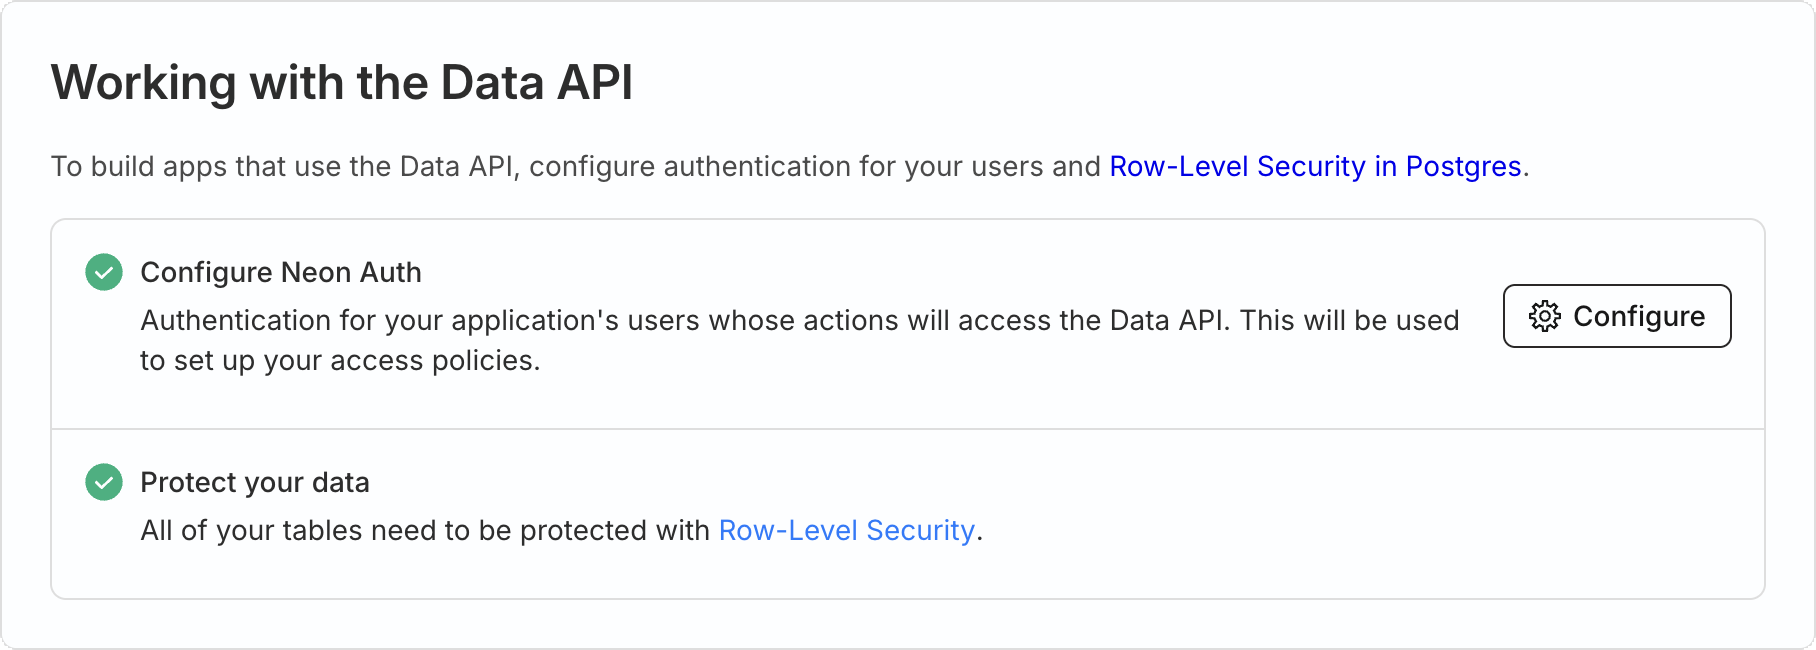
Task: Open the Row-Level Security link under Protect your data
Action: coord(847,530)
